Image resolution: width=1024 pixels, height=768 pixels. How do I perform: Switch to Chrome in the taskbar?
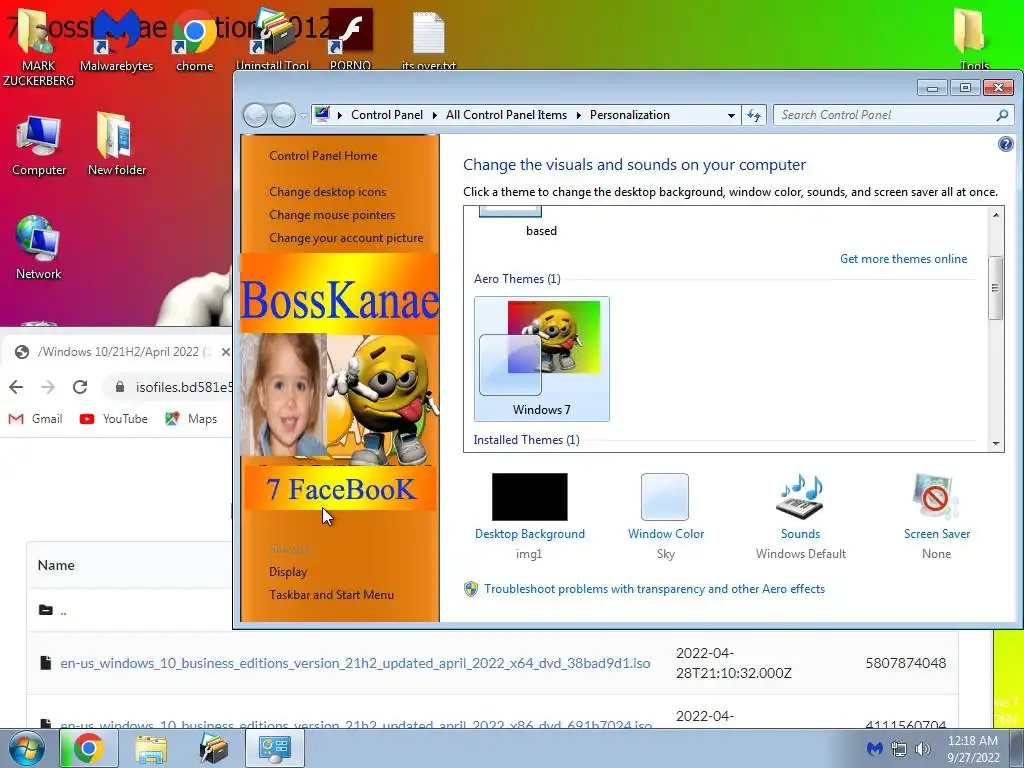point(89,748)
